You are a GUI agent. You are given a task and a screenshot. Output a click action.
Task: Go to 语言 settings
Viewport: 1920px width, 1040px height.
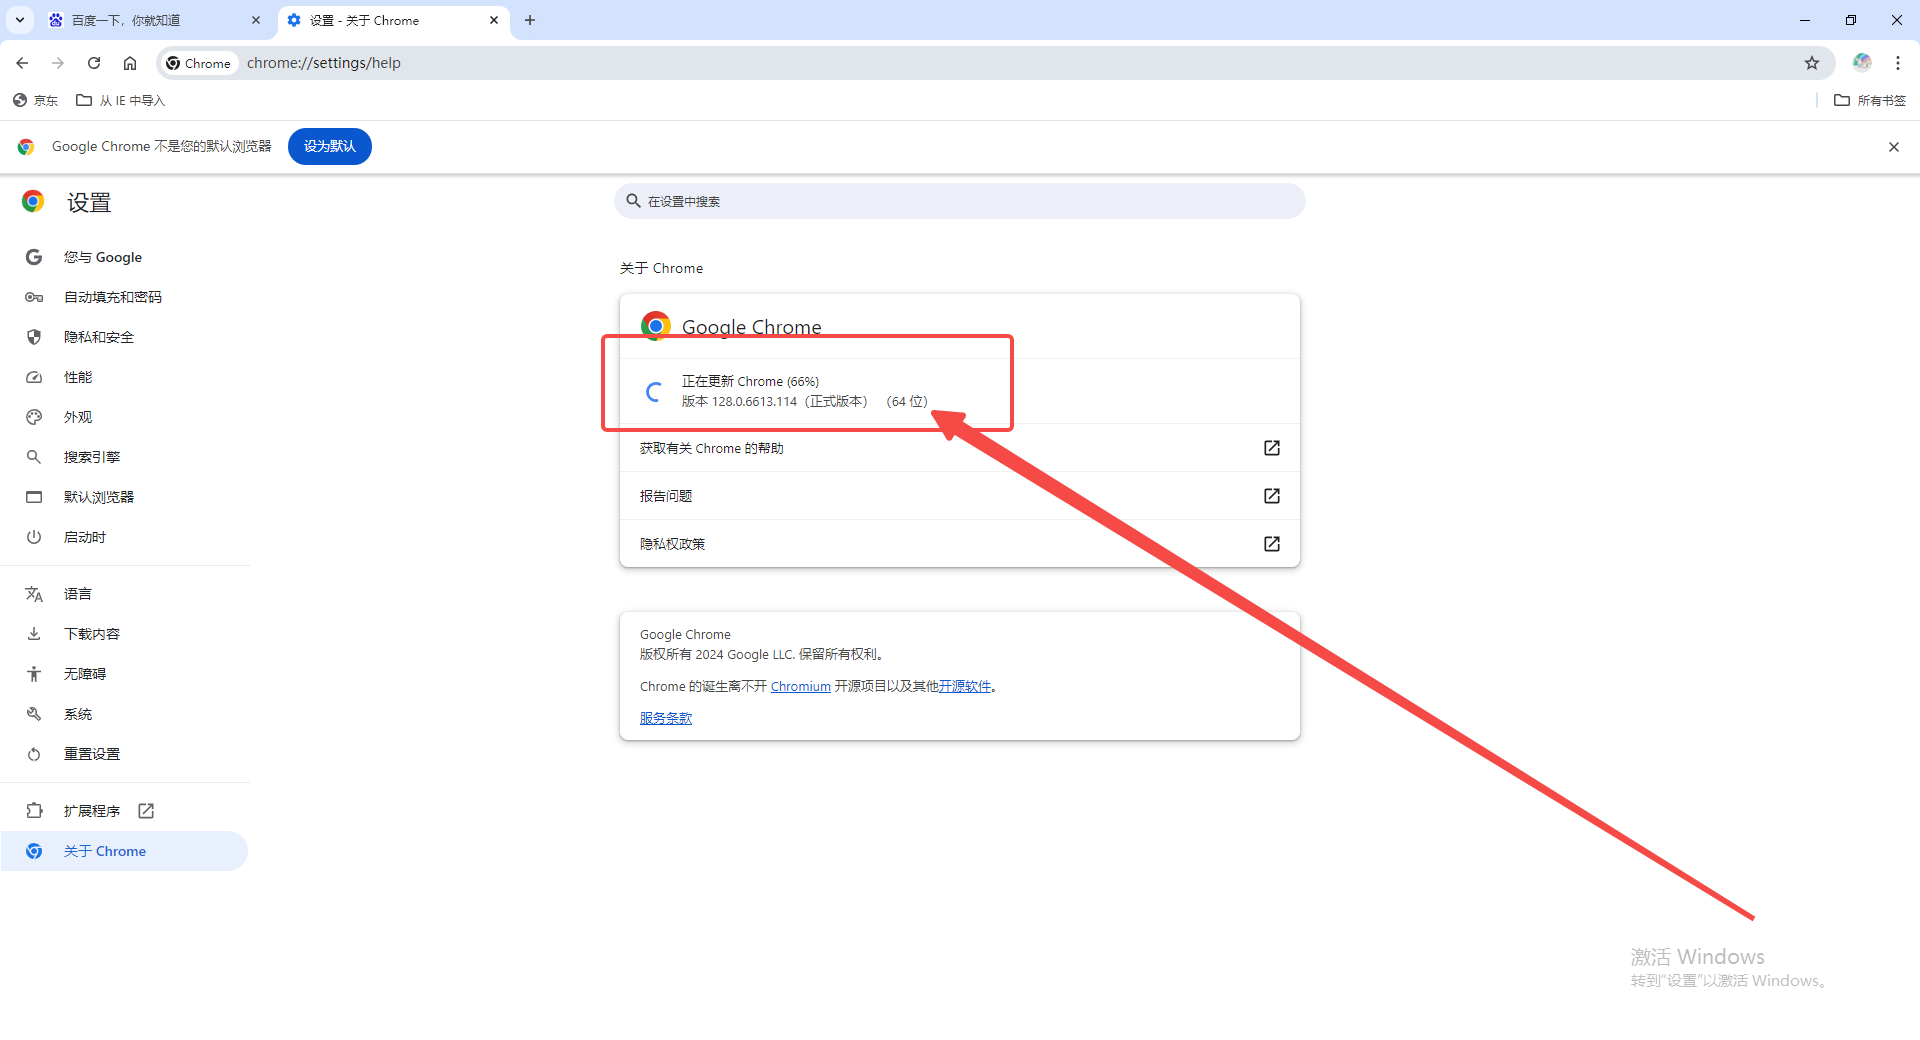(125, 594)
